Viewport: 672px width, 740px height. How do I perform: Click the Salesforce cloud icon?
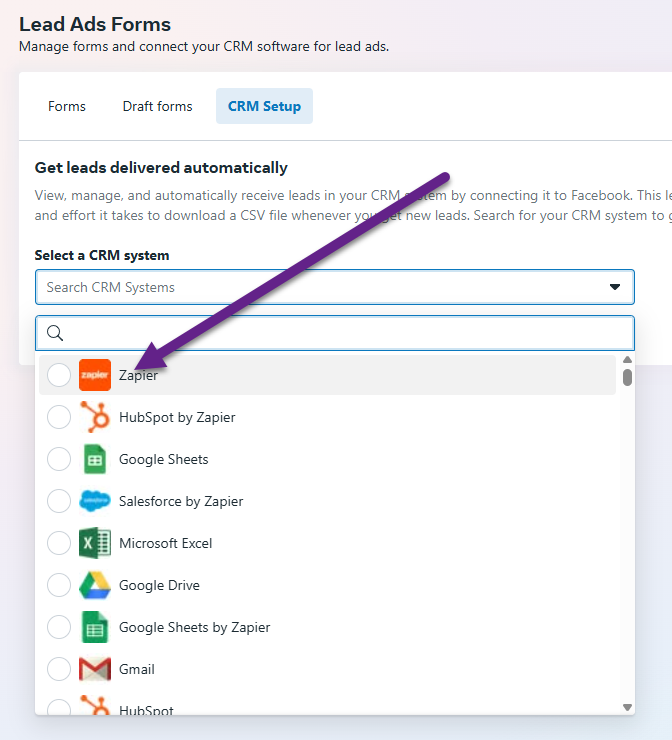tap(95, 501)
